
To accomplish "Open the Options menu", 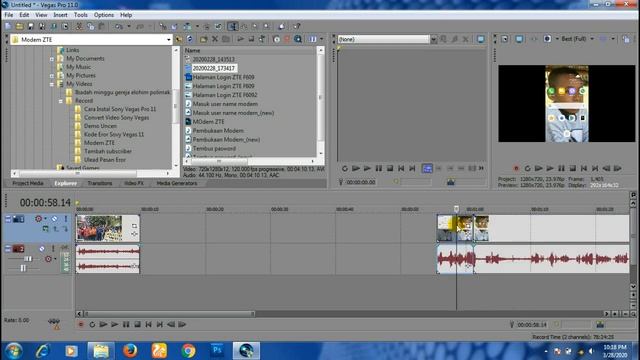I will pyautogui.click(x=104, y=15).
